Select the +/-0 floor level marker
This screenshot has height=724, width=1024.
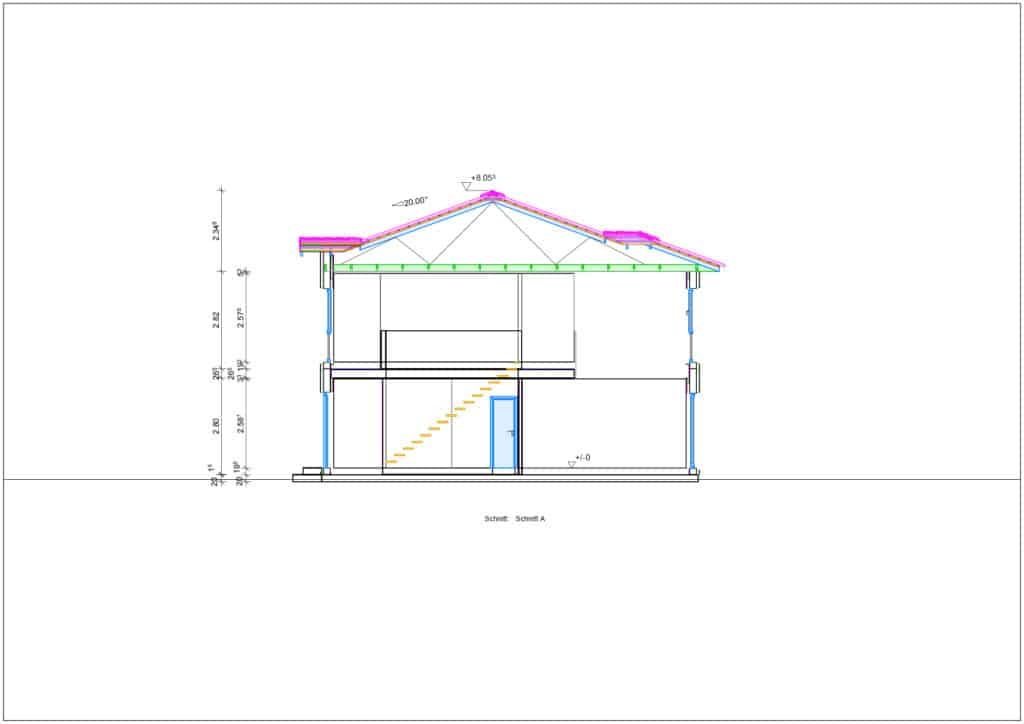(x=582, y=458)
